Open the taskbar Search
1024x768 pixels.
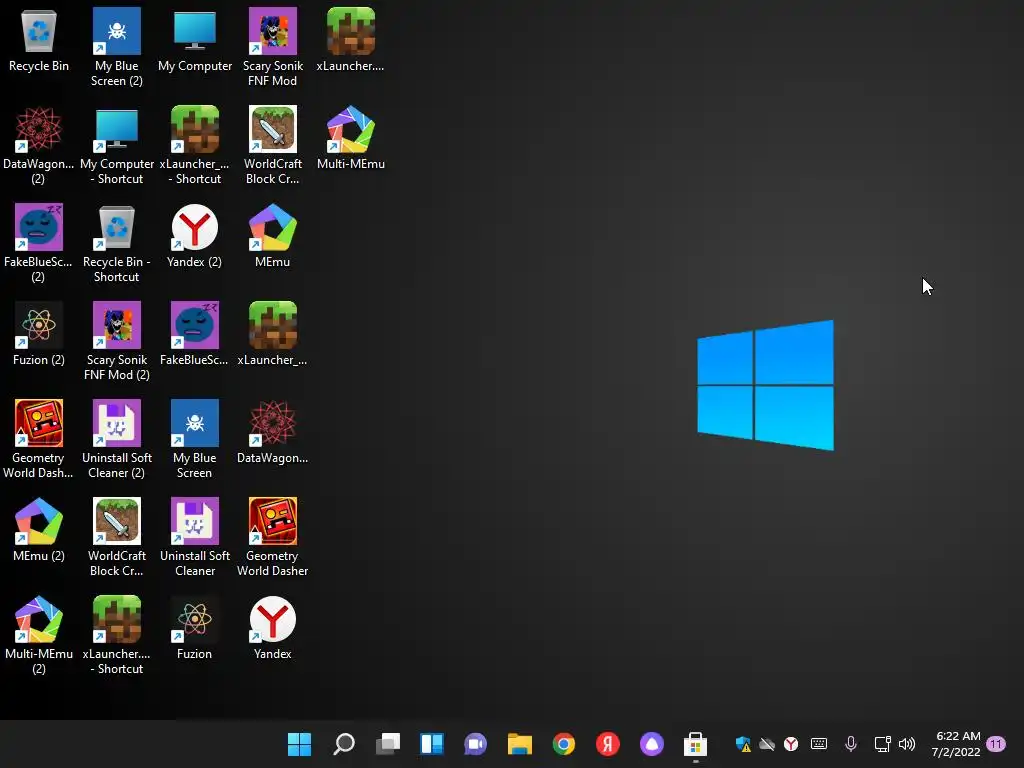344,744
